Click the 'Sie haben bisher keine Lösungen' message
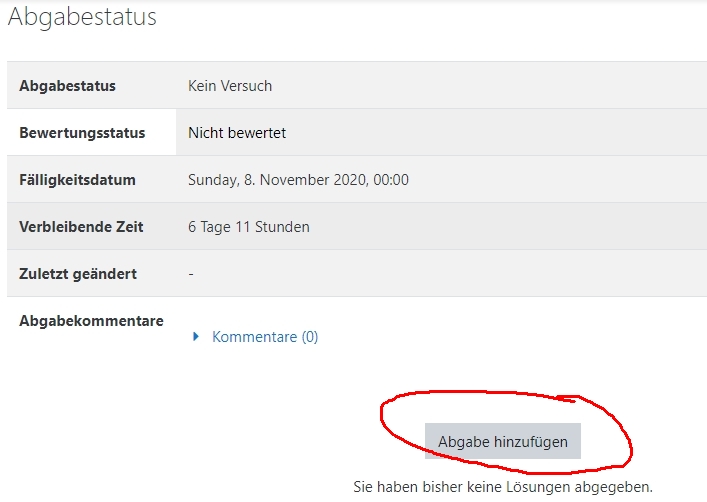 (x=503, y=486)
